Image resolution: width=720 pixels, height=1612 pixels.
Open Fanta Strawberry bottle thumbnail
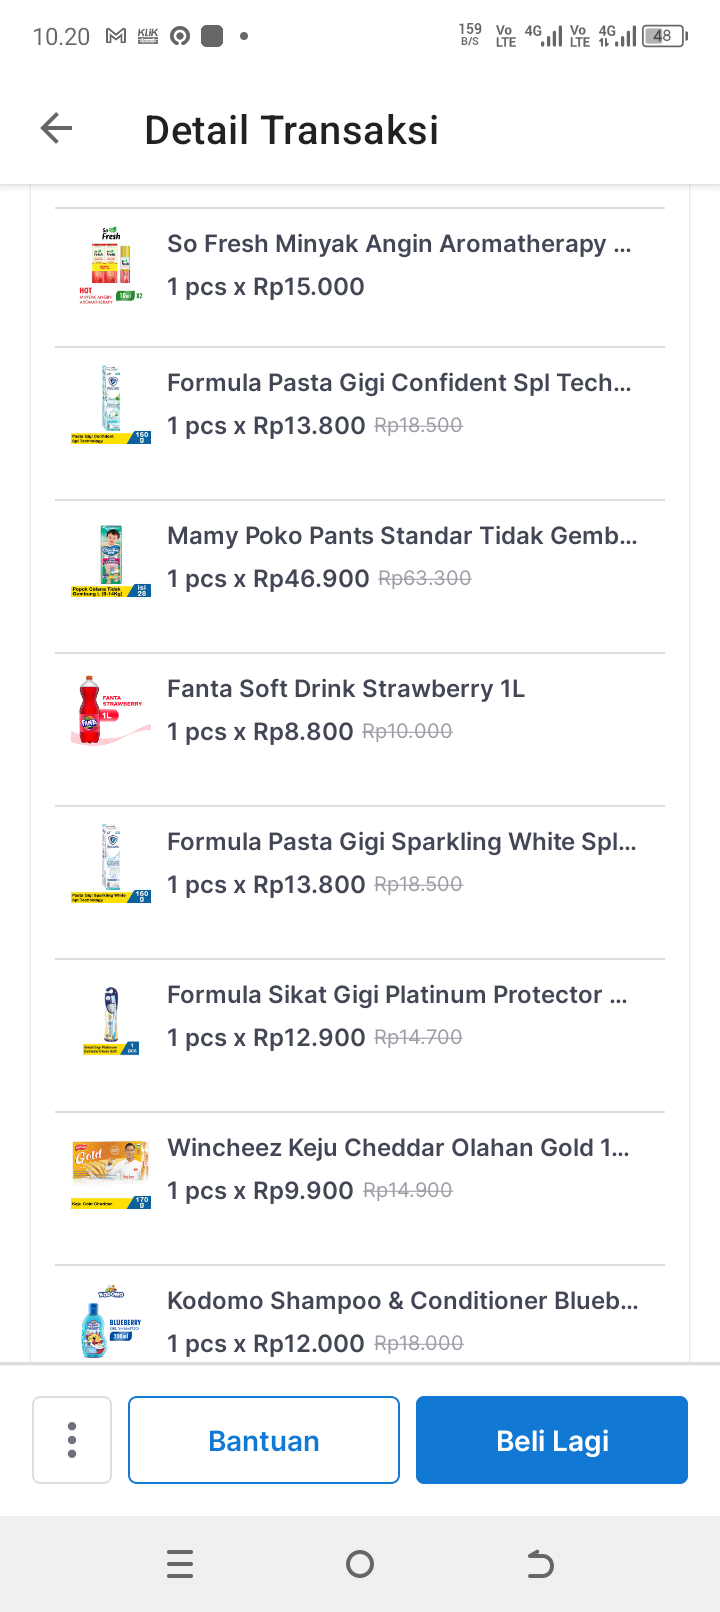click(x=111, y=711)
